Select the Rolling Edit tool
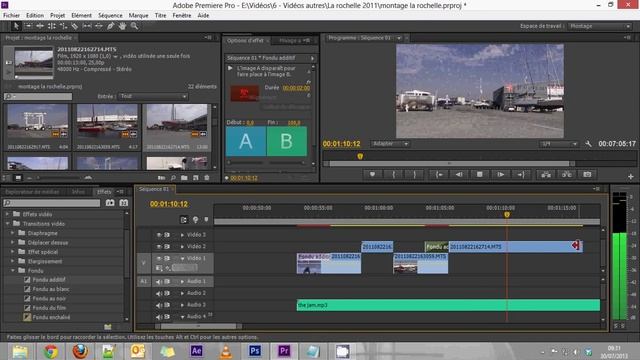The image size is (640, 360). click(x=51, y=26)
